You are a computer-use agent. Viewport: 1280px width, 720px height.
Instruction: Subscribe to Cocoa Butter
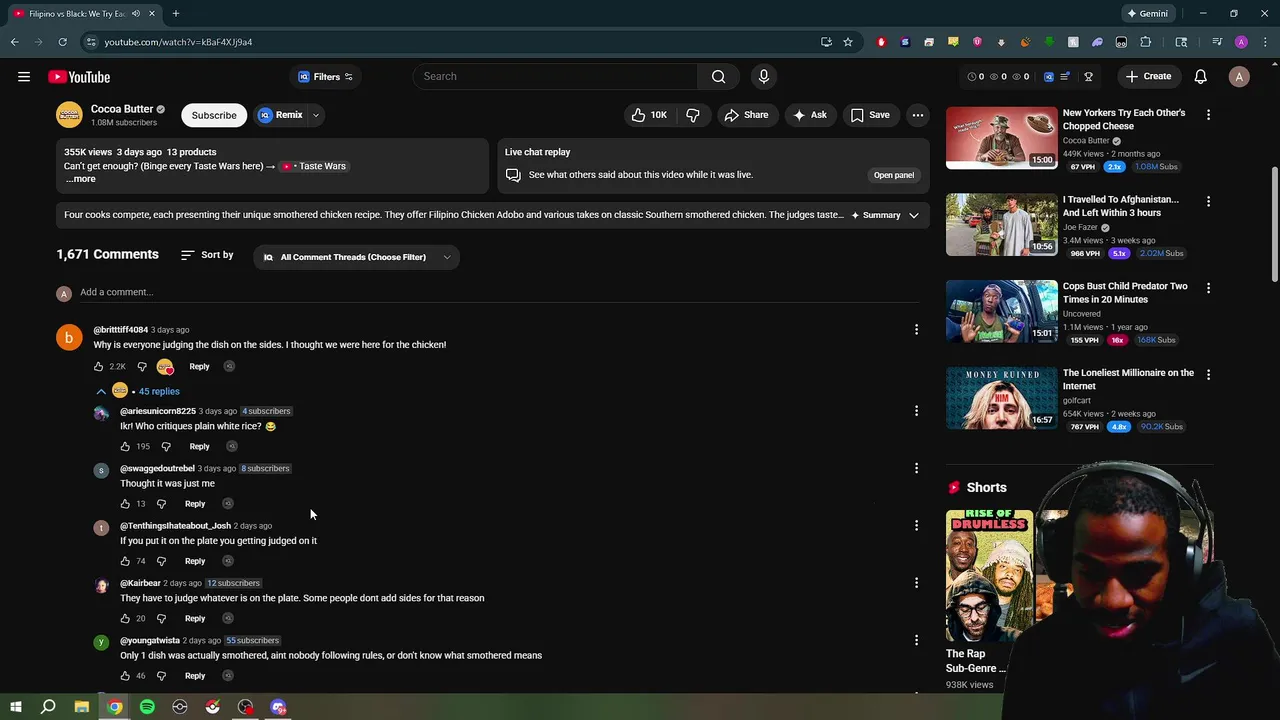214,115
